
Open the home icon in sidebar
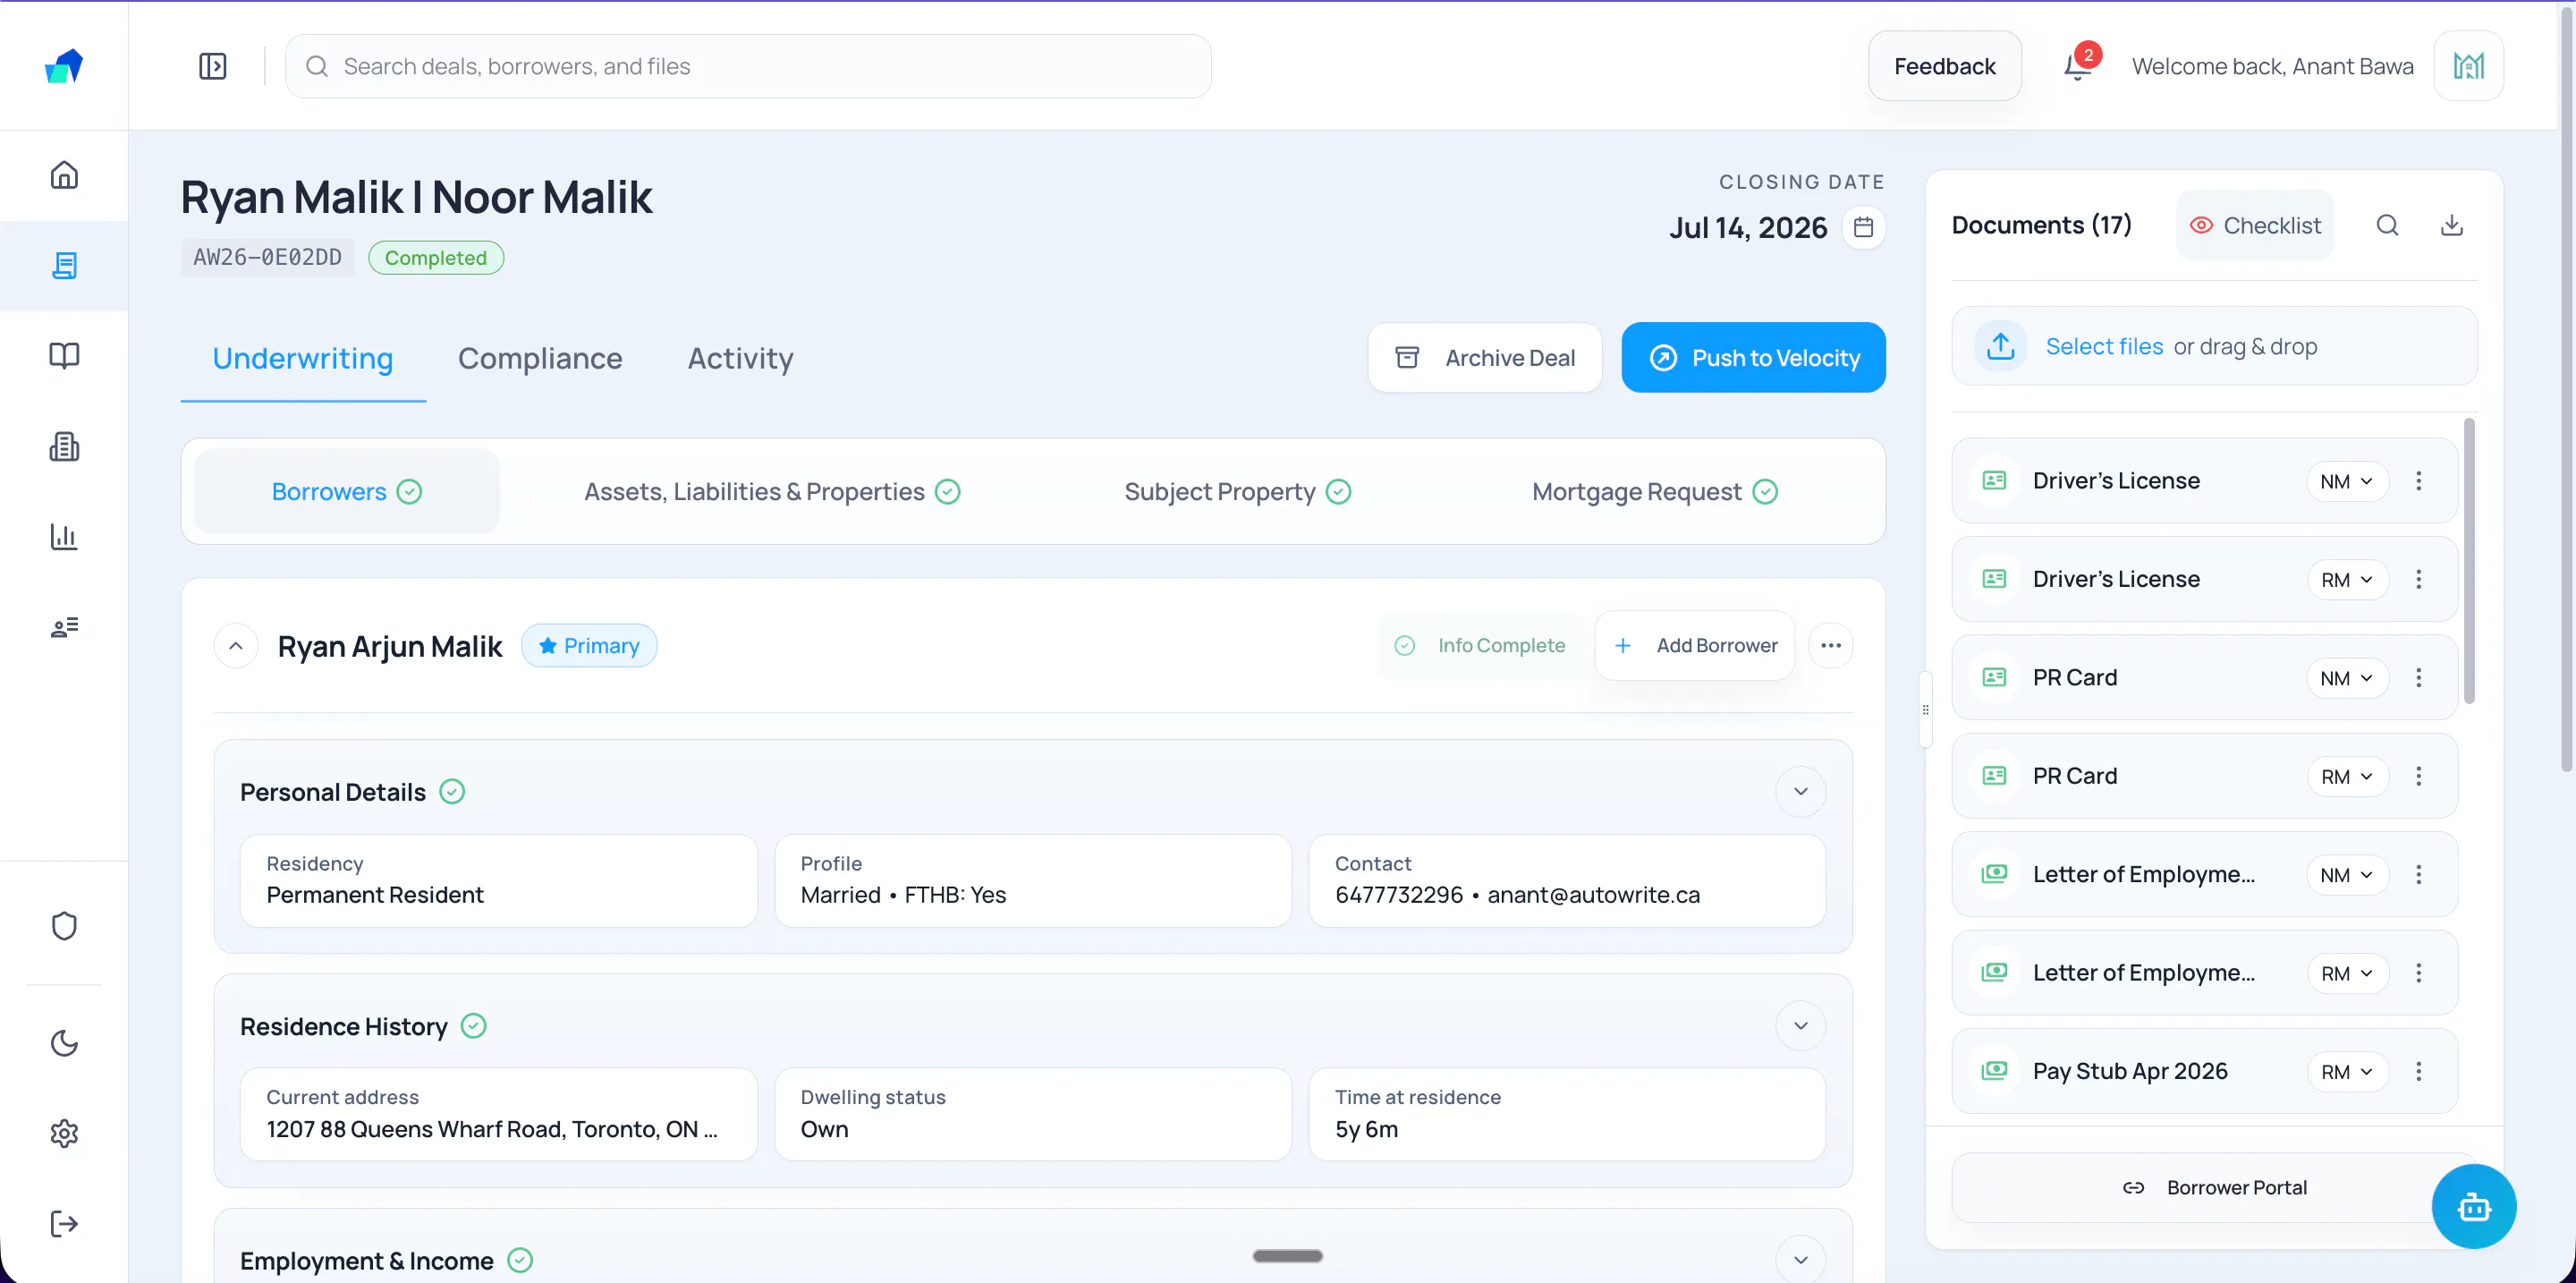click(64, 175)
